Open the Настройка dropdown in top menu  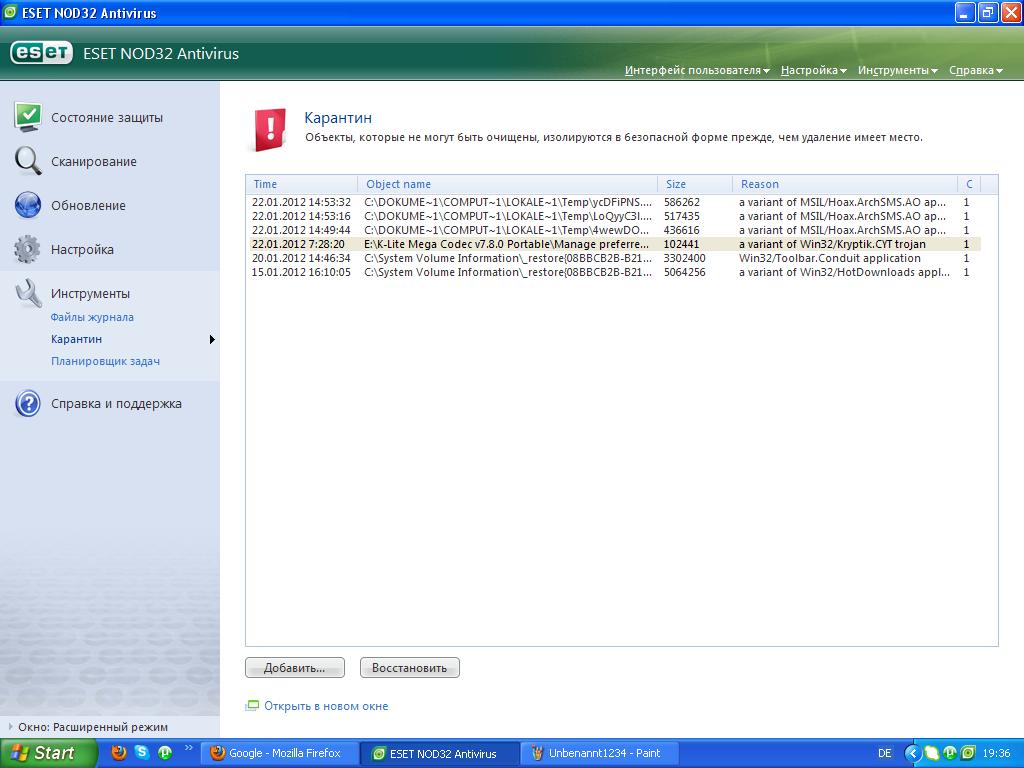(x=813, y=71)
